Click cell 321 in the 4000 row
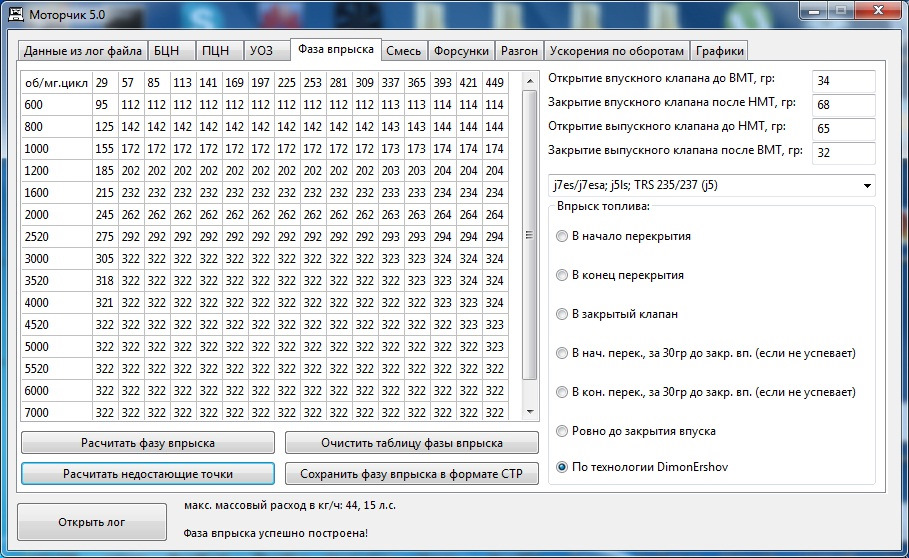The height and width of the screenshot is (558, 909). [106, 303]
